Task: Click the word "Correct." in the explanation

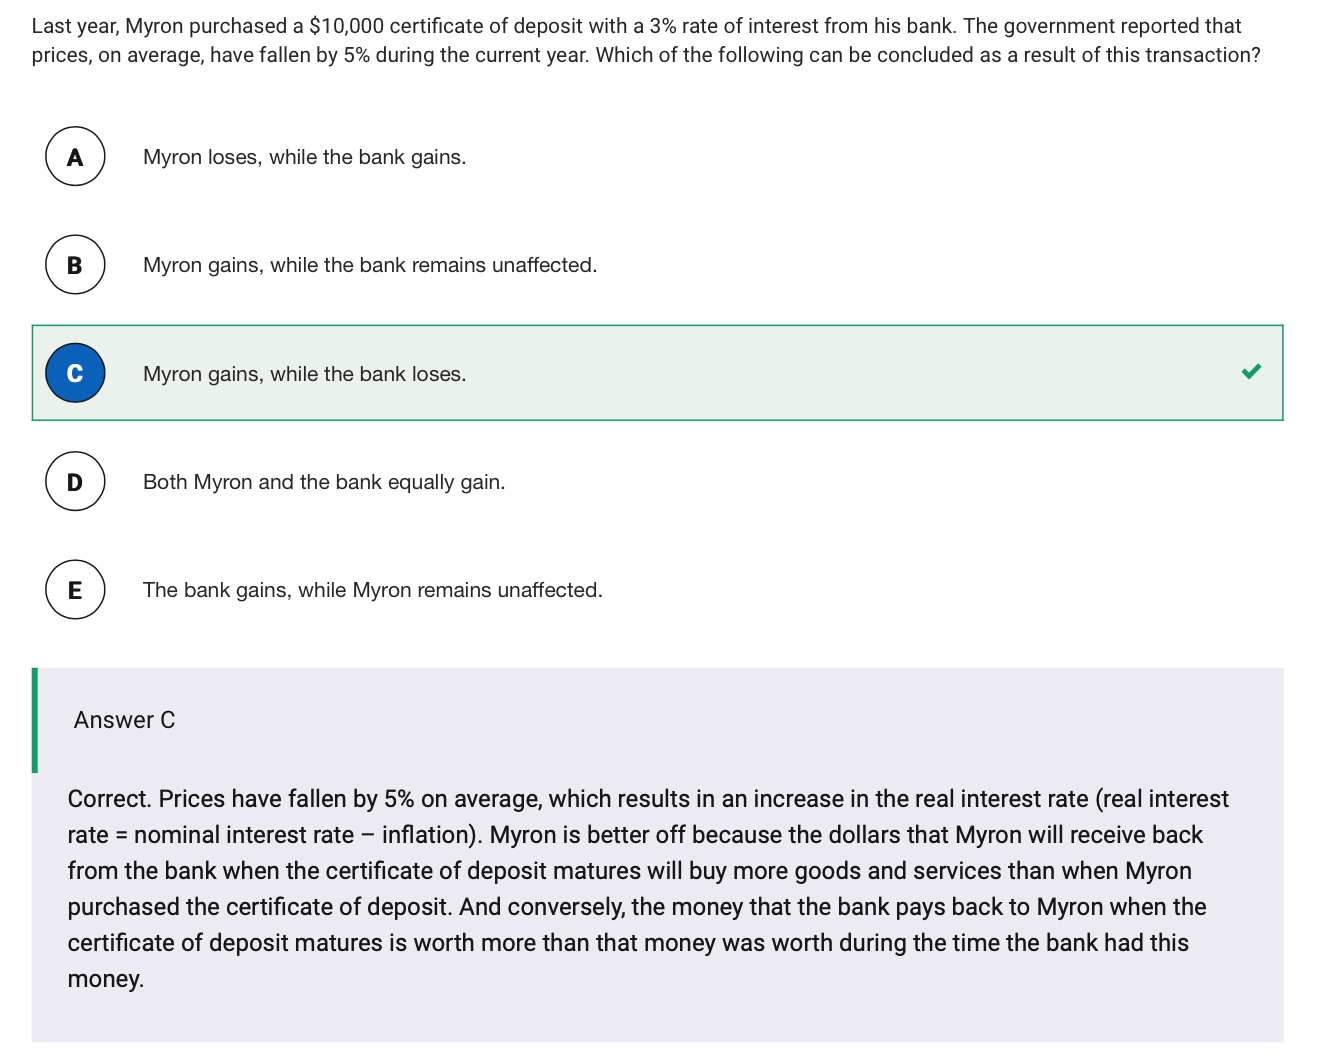Action: click(x=109, y=799)
